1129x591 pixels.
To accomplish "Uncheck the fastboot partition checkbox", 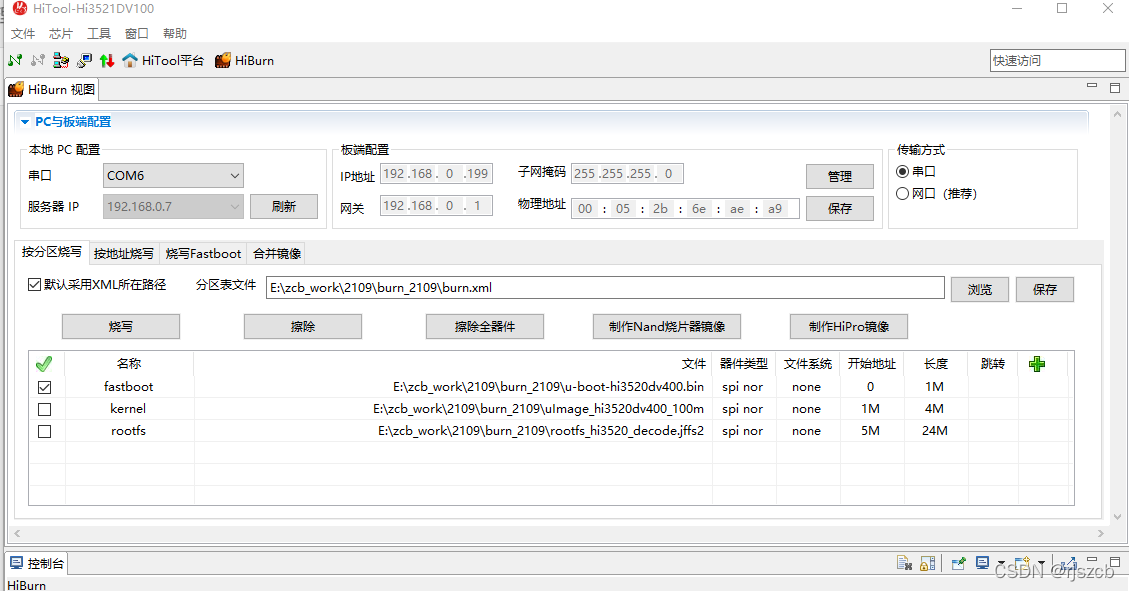I will (x=45, y=387).
